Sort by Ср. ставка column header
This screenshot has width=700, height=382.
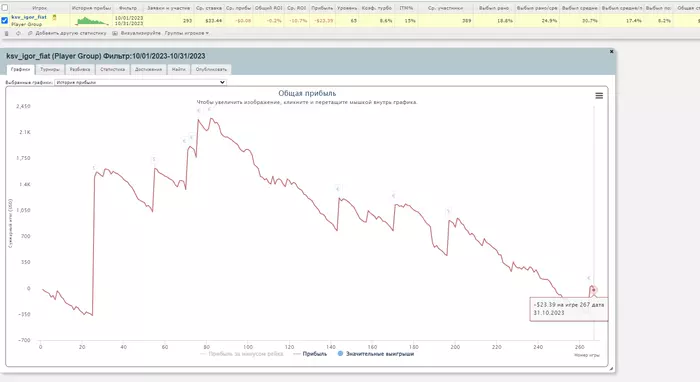point(209,8)
